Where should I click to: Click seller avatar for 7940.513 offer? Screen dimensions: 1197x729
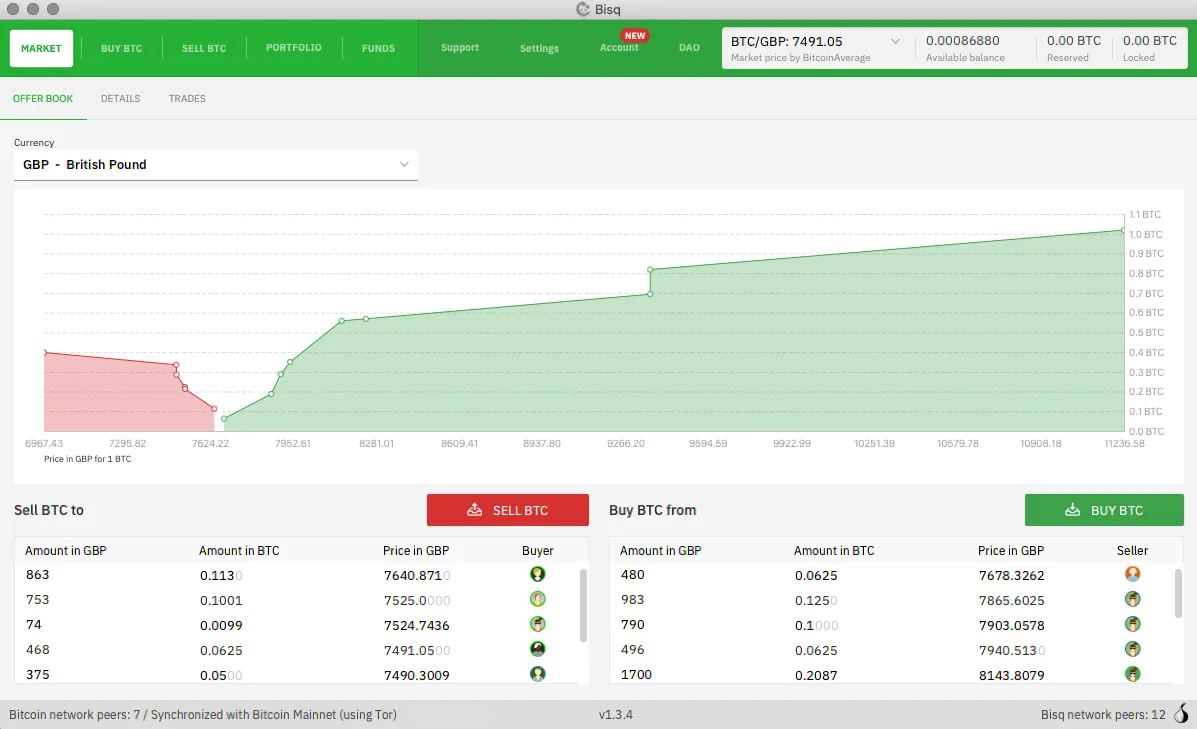click(x=1133, y=649)
